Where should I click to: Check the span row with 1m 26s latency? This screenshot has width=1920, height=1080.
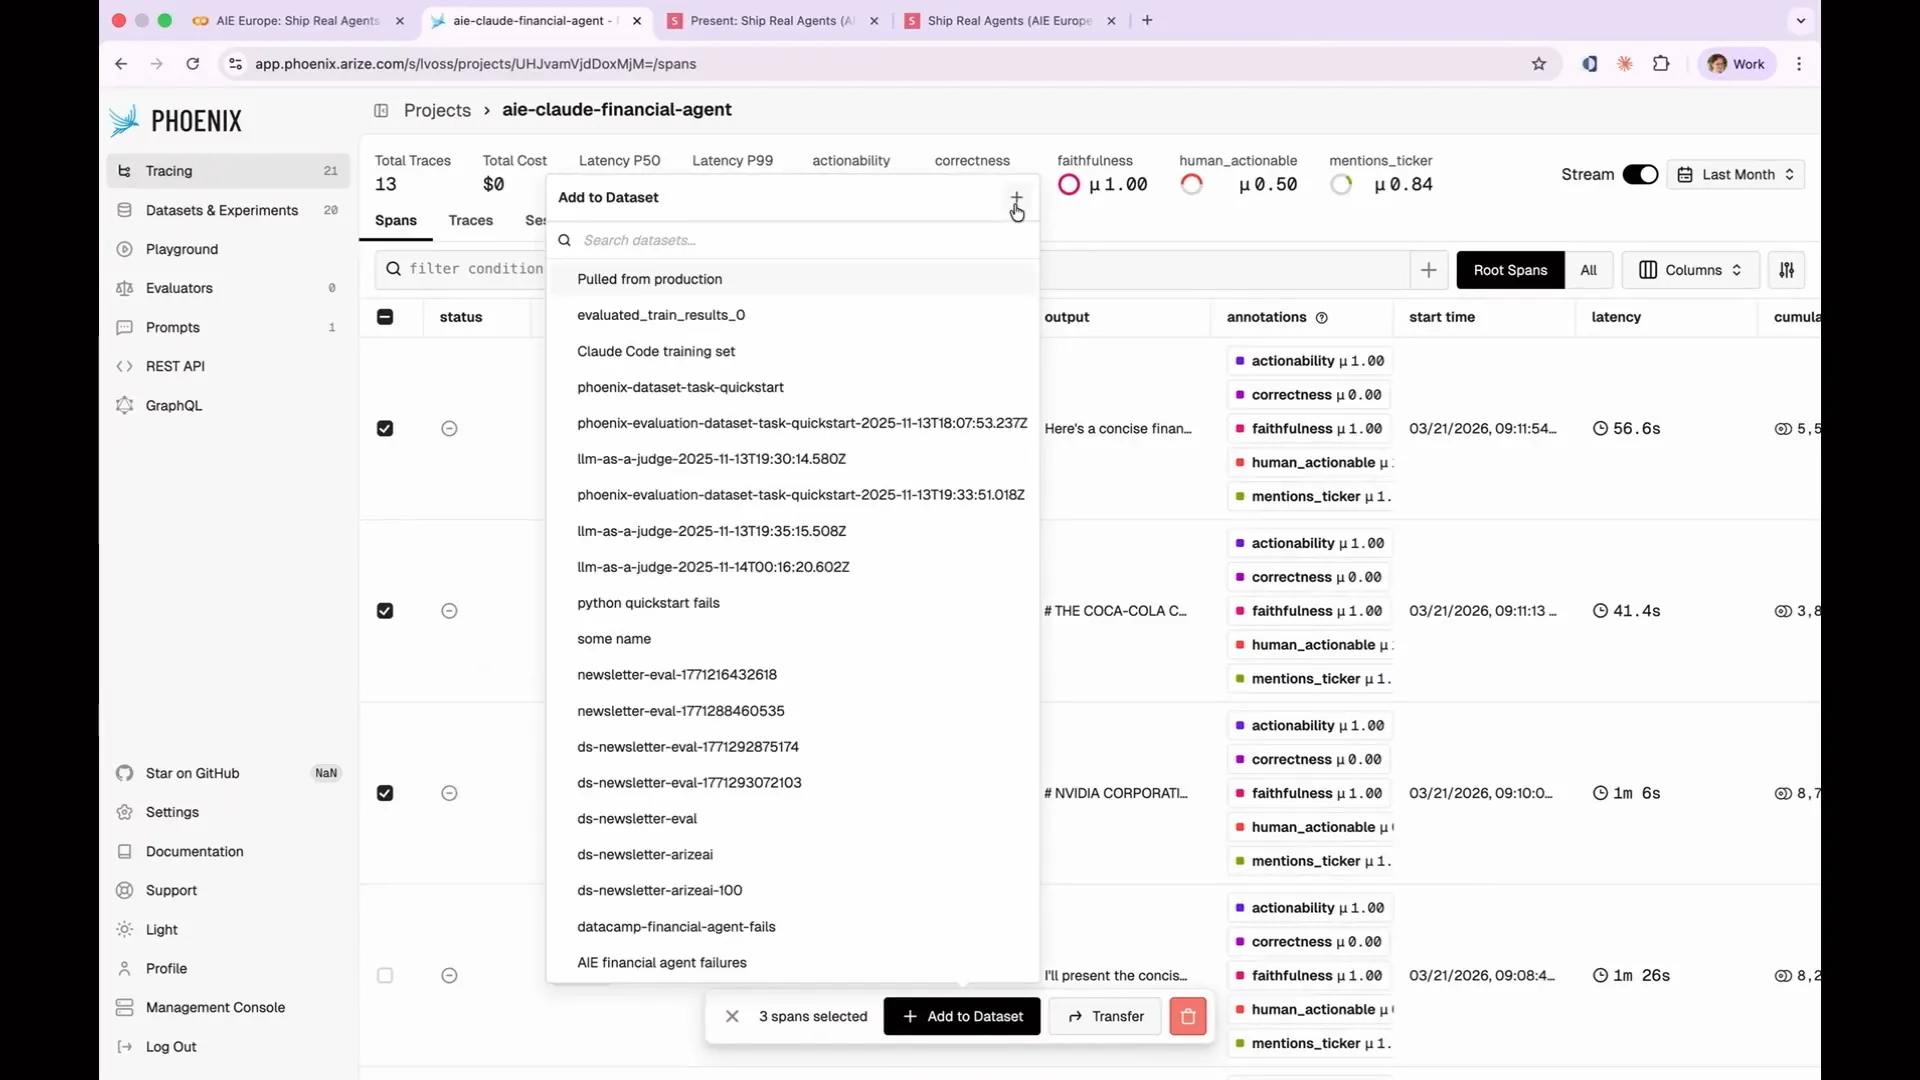[385, 976]
